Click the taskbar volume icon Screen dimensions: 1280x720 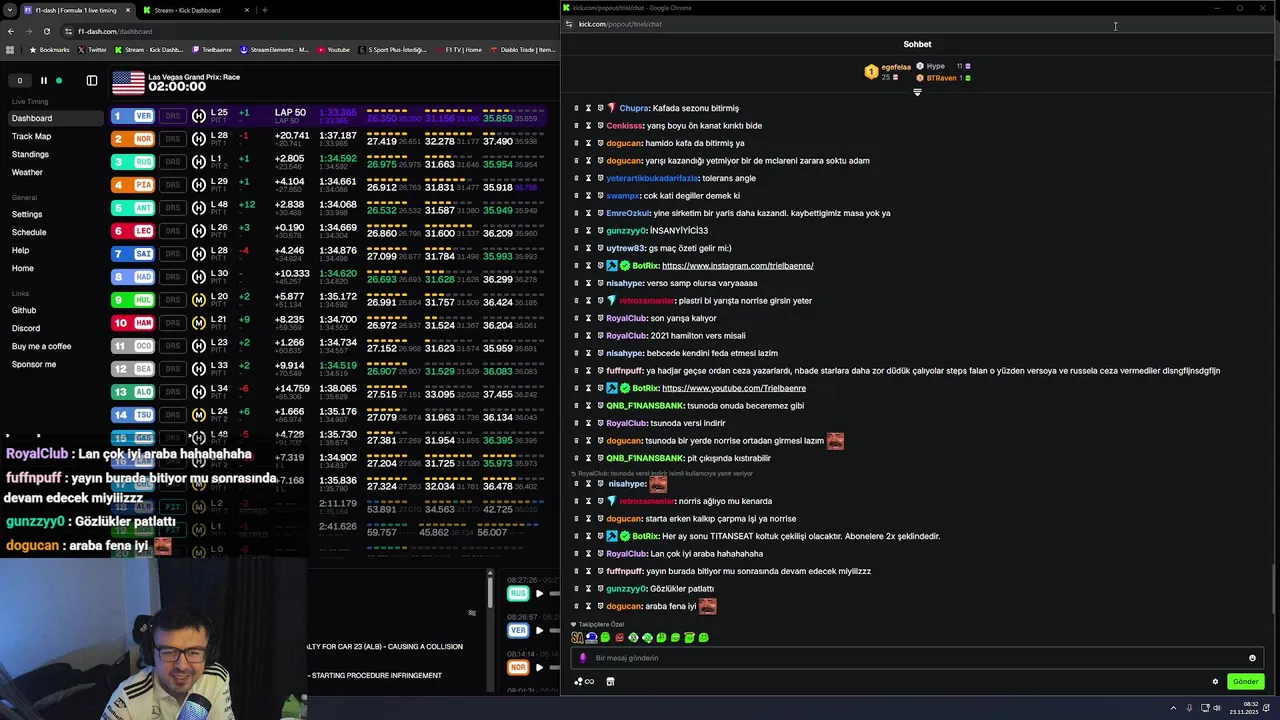pos(1217,708)
